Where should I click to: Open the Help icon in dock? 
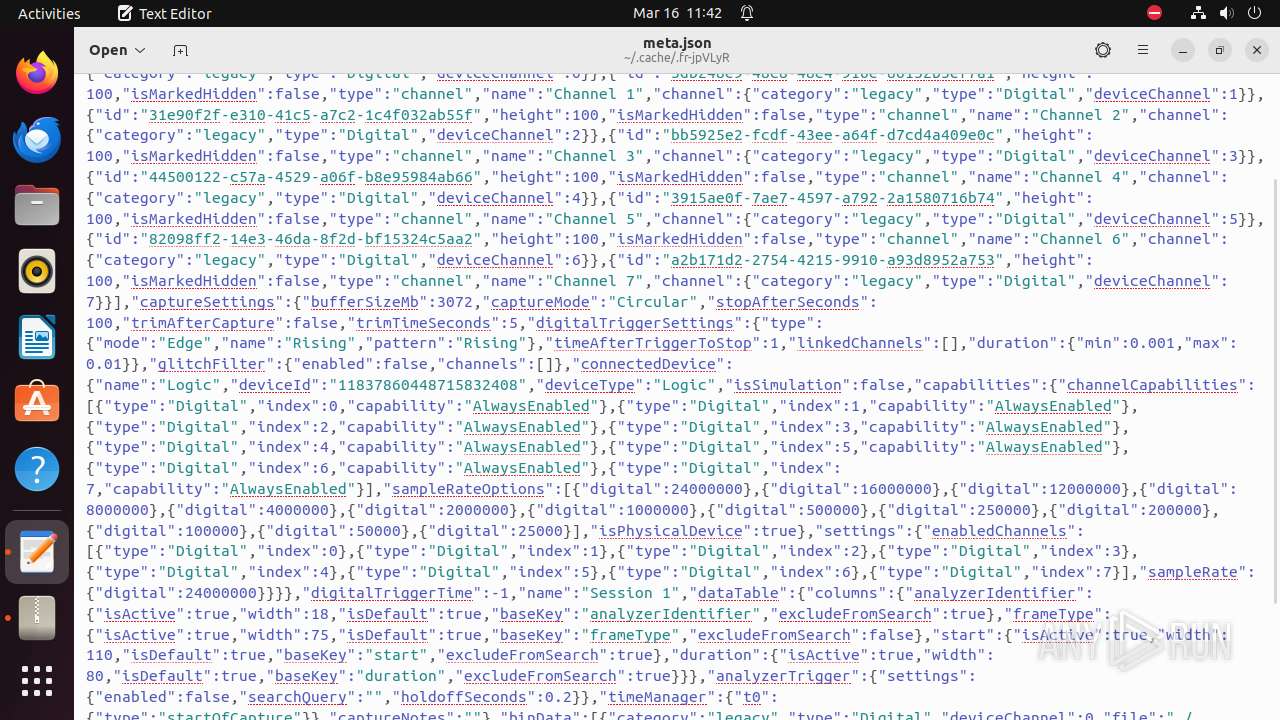click(37, 469)
